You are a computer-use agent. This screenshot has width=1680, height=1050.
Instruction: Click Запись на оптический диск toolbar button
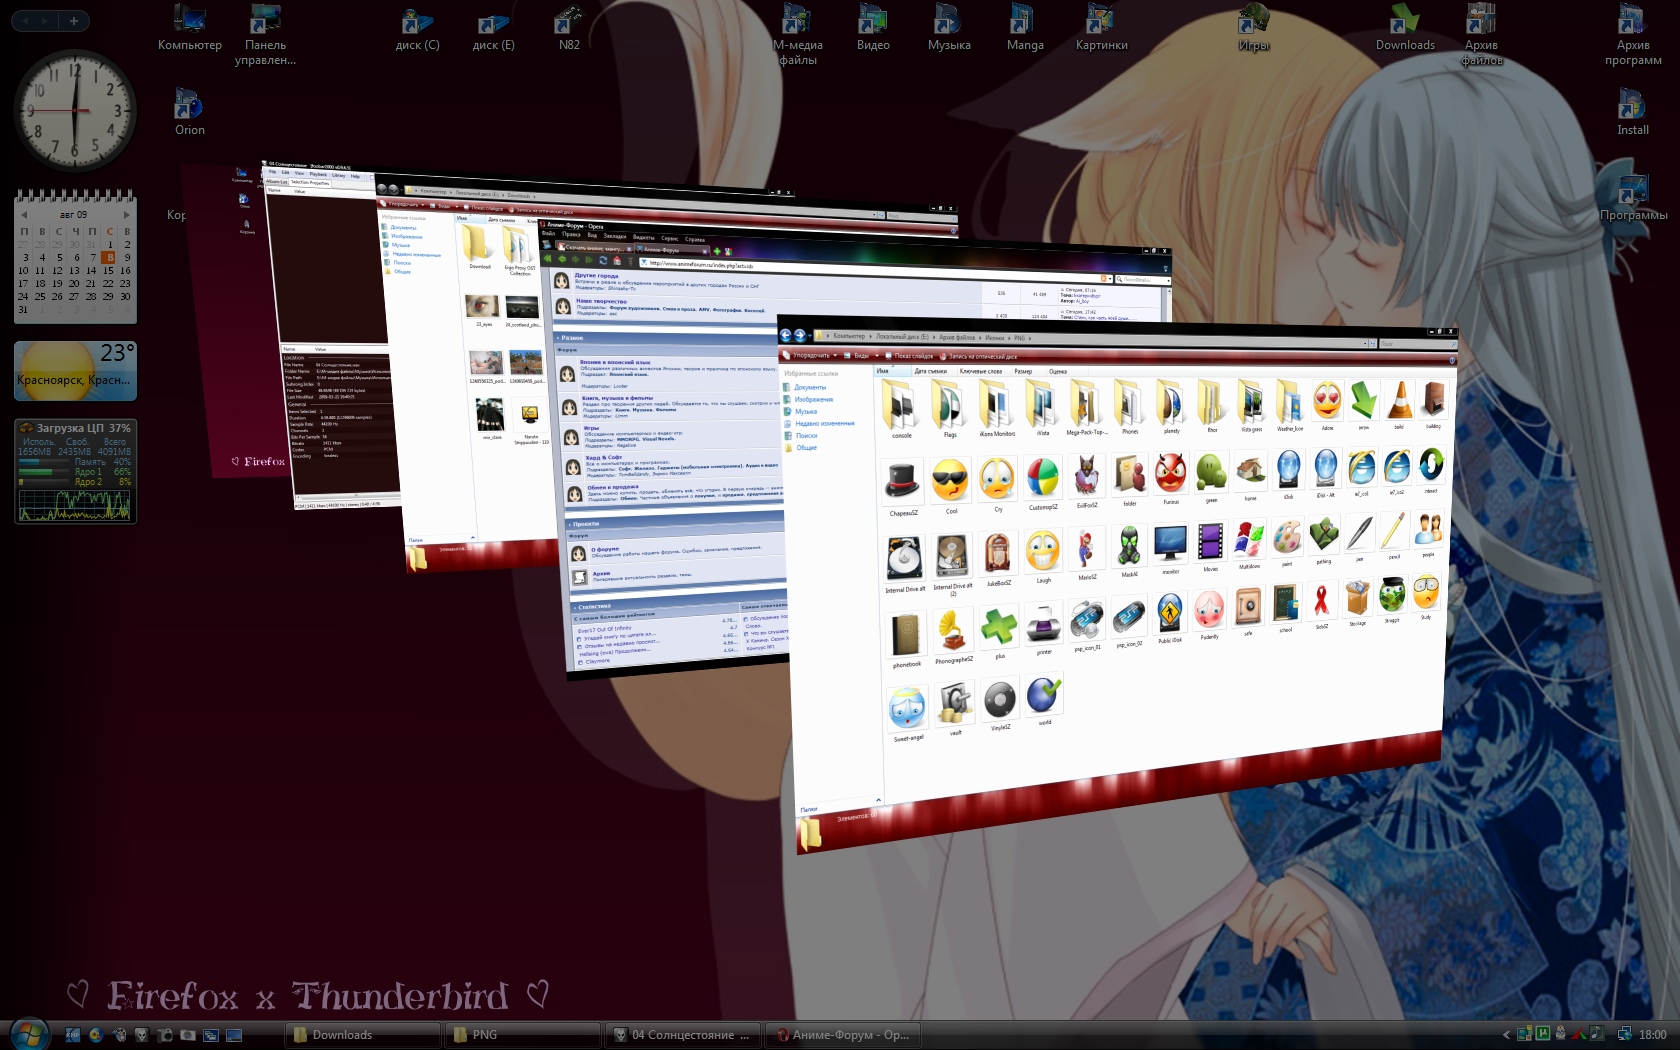click(x=979, y=357)
